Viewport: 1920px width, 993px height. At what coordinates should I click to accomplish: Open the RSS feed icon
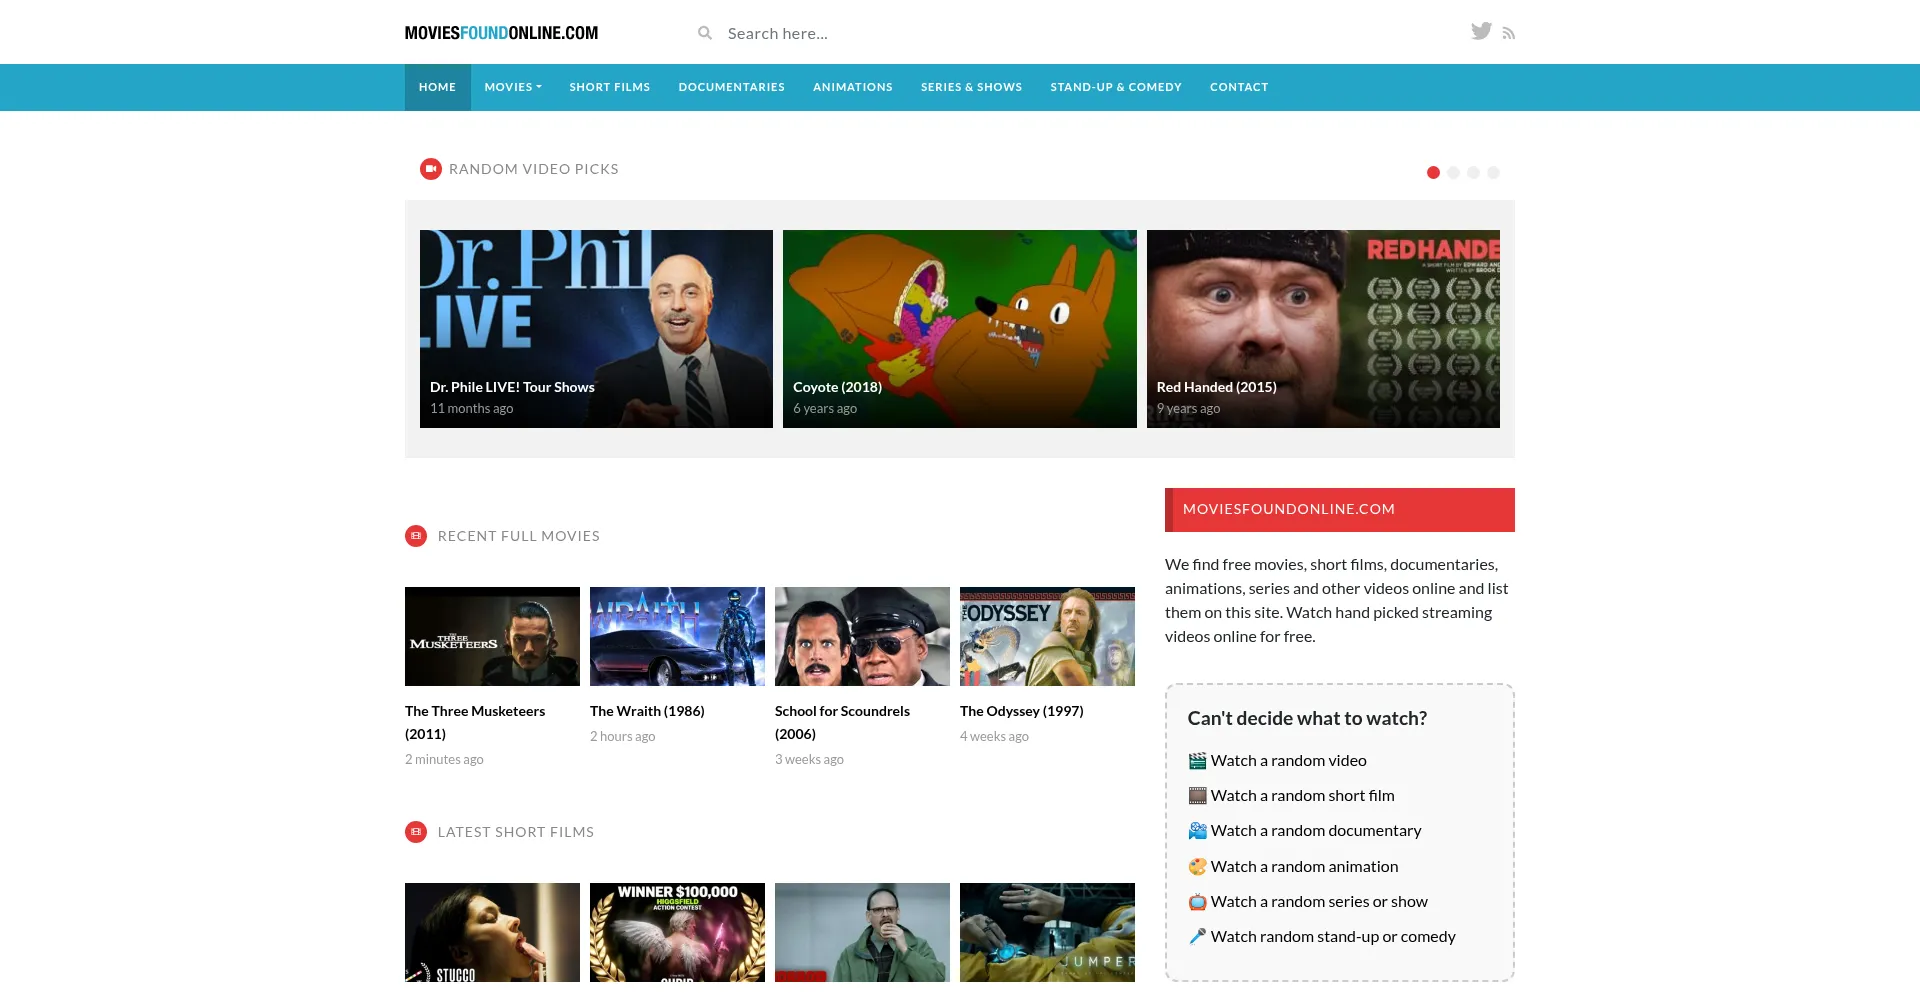click(x=1509, y=34)
